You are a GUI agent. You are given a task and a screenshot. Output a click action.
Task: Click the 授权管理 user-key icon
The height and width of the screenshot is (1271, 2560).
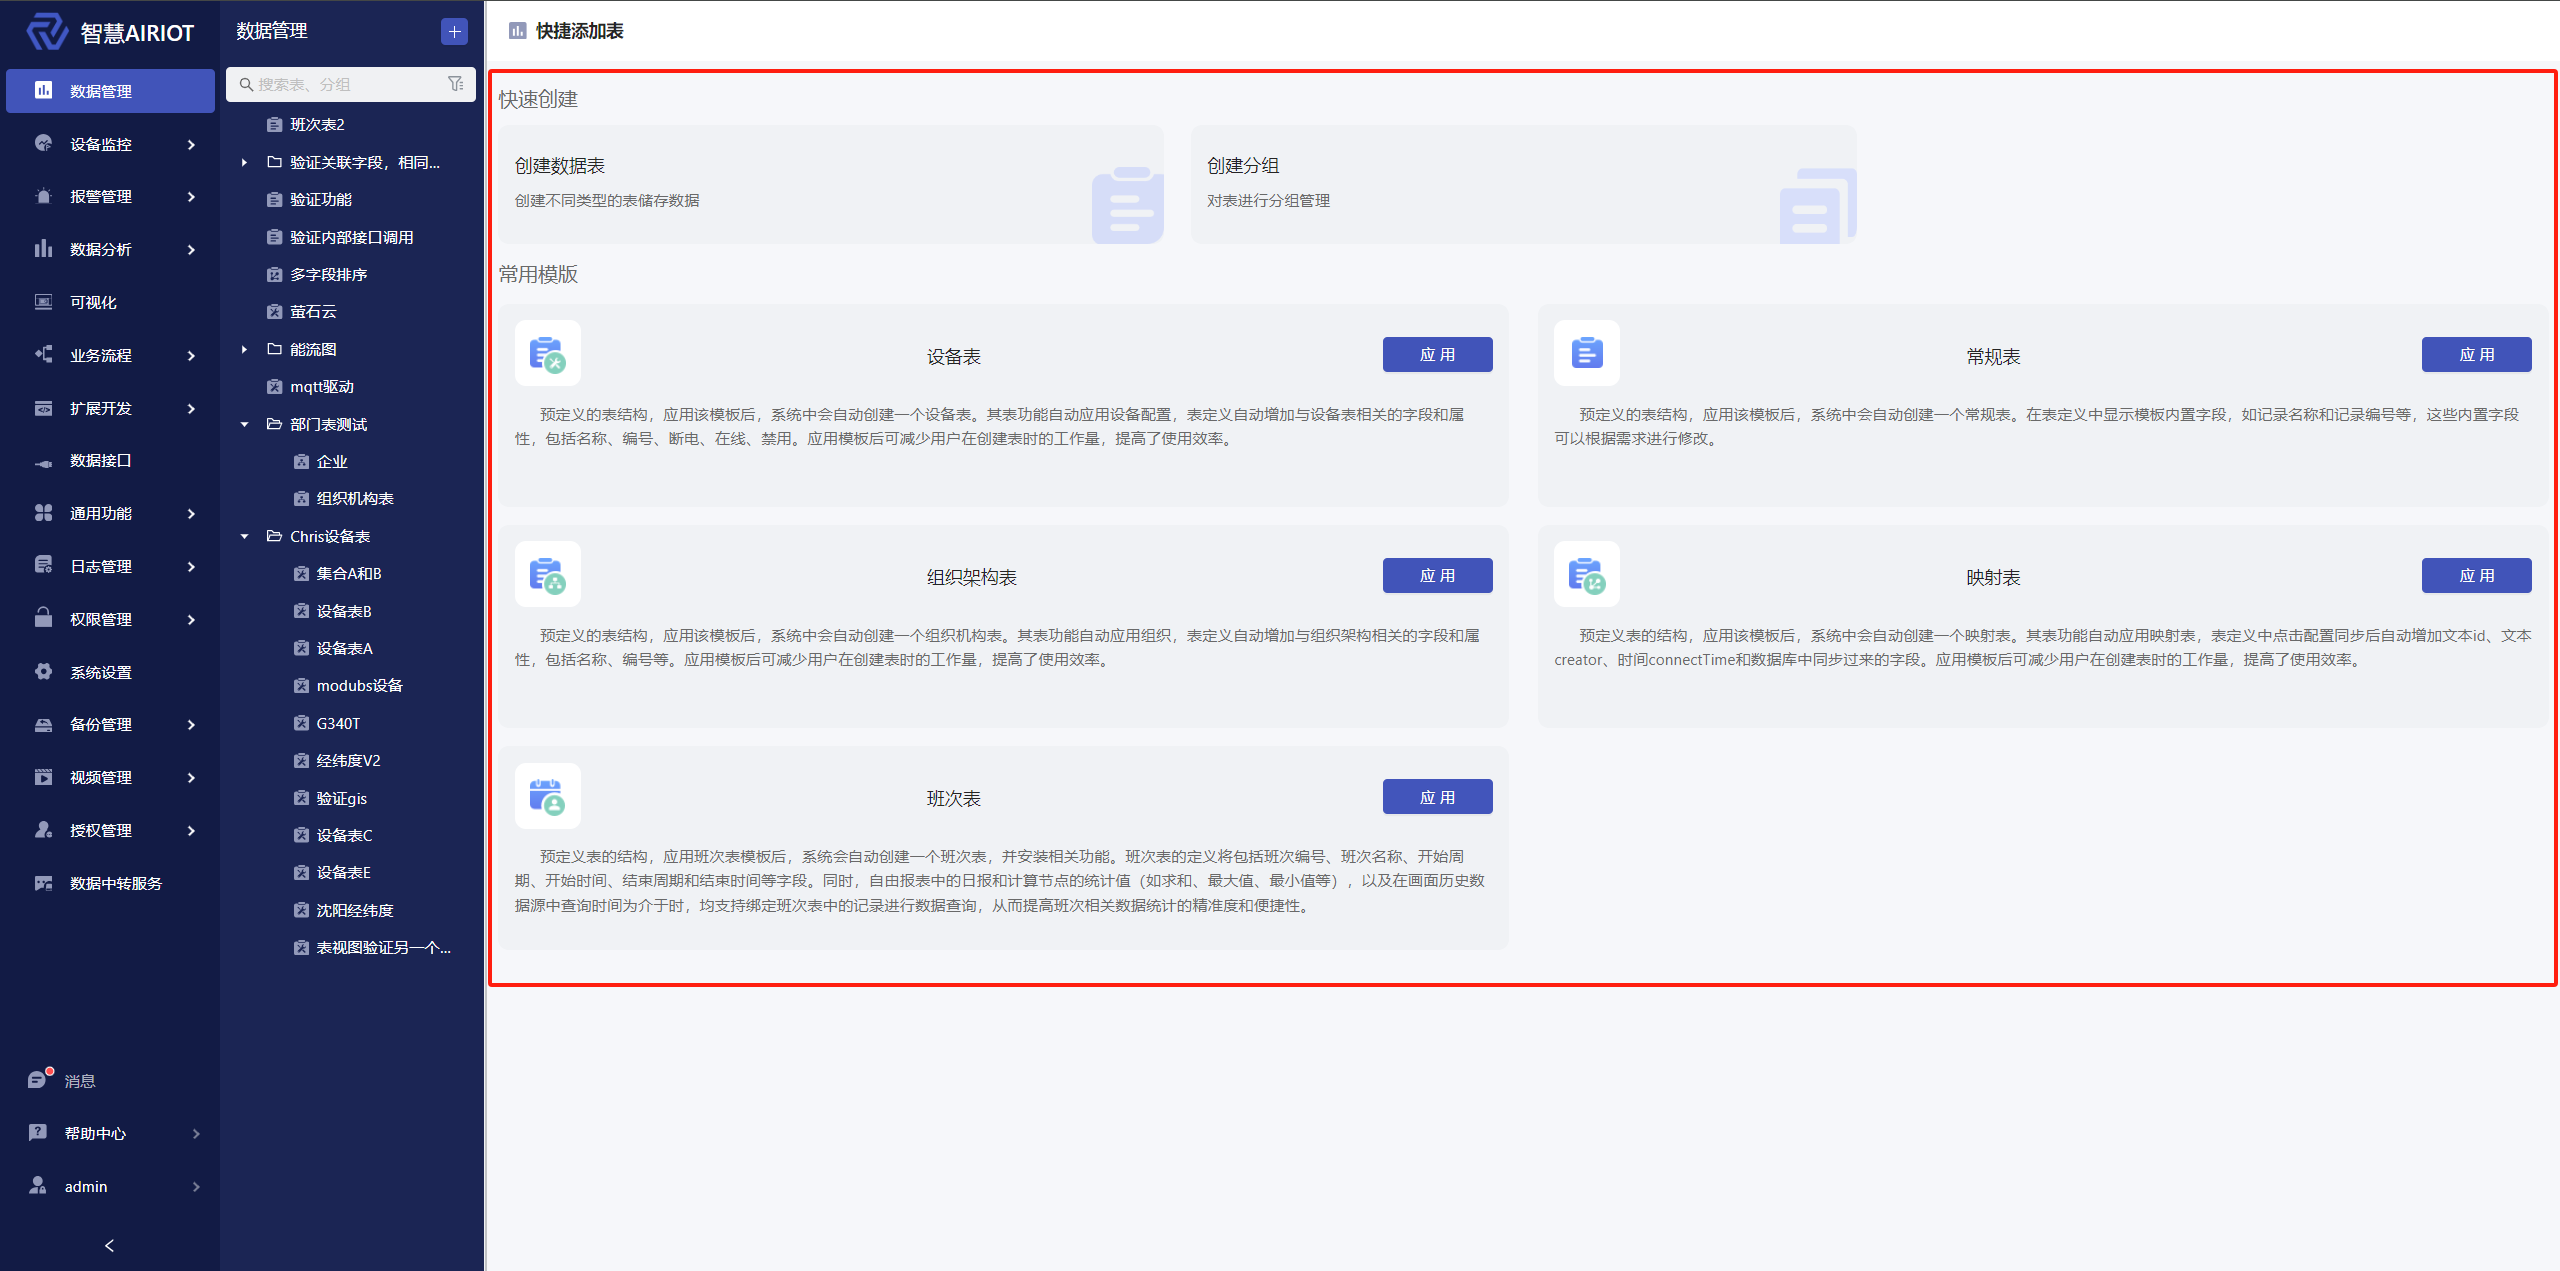[43, 830]
